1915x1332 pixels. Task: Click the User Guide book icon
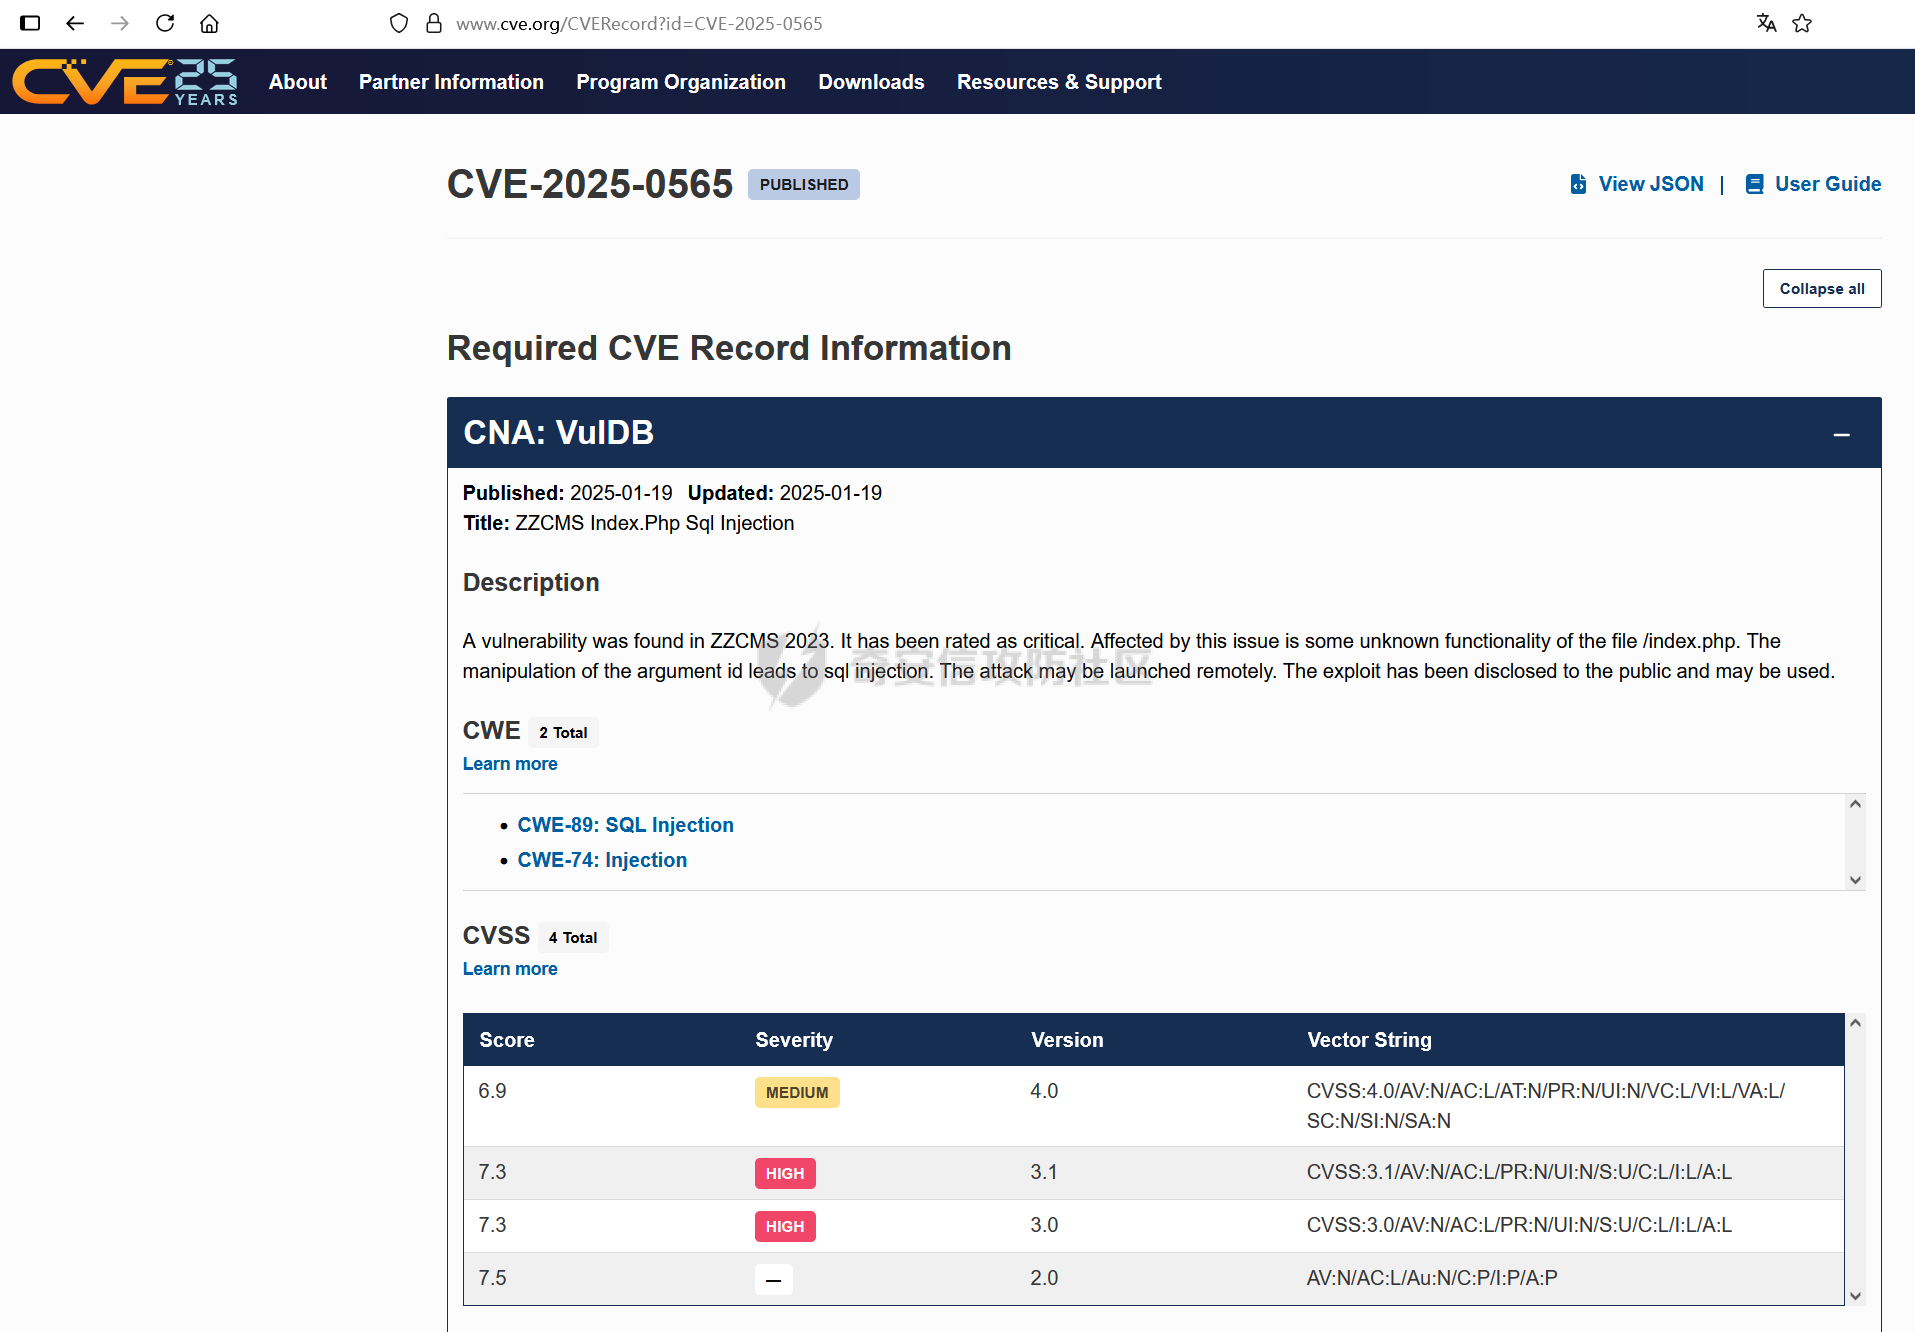click(1754, 184)
